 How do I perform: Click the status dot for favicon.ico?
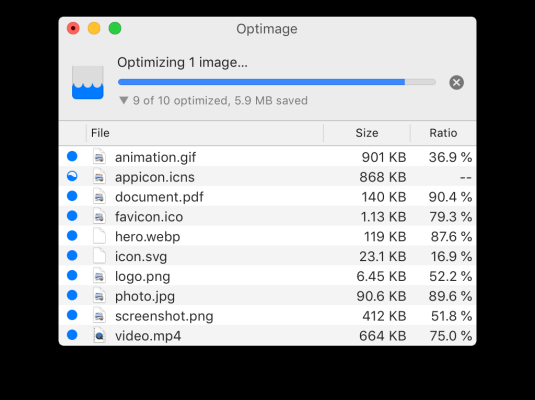click(72, 216)
